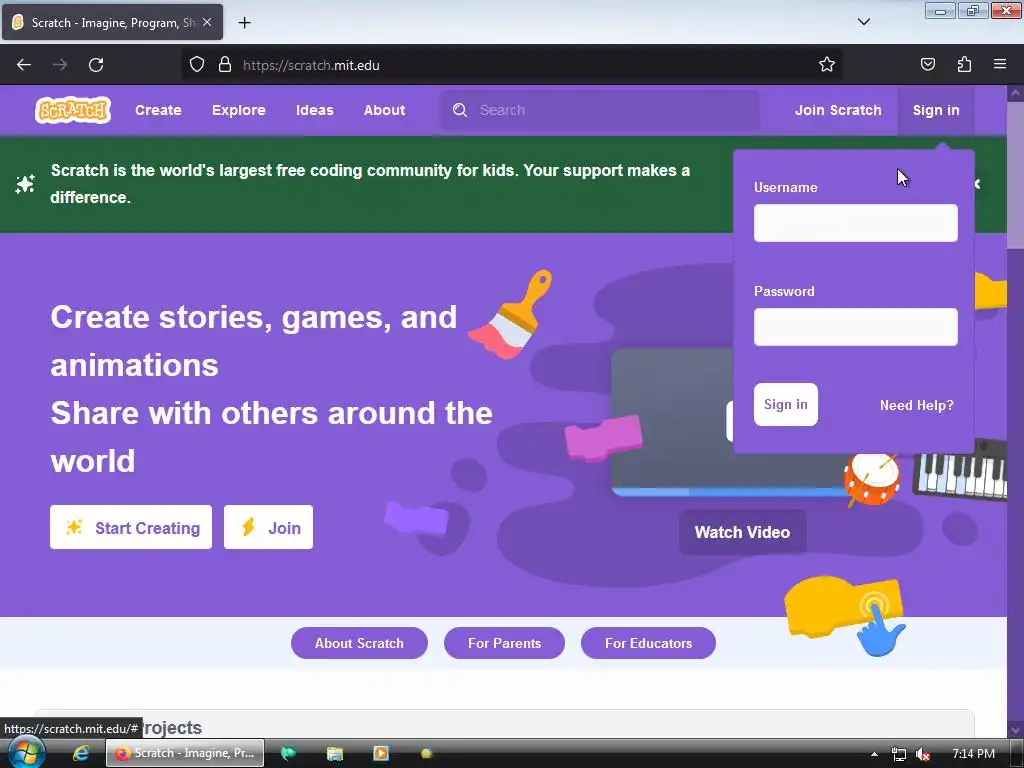Go back using the browser back arrow
This screenshot has height=768, width=1024.
click(x=24, y=65)
